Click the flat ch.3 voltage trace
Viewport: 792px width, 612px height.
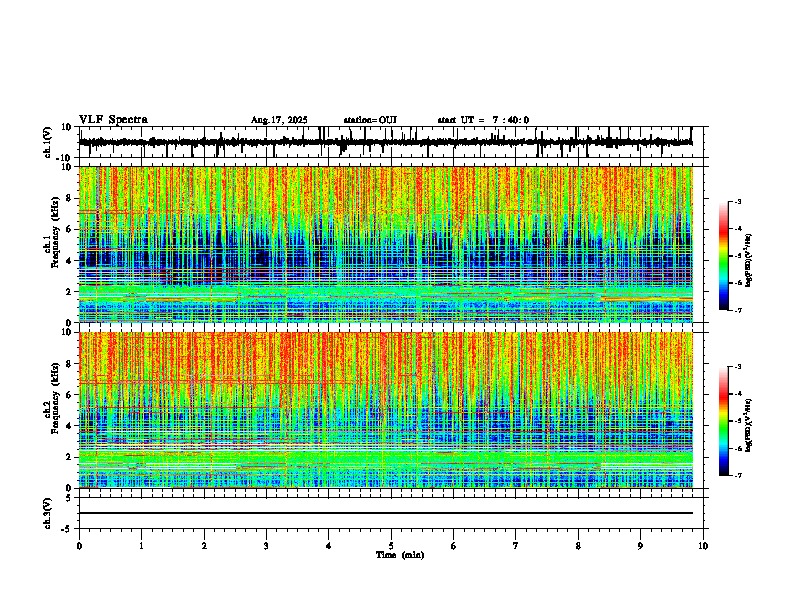(x=385, y=513)
